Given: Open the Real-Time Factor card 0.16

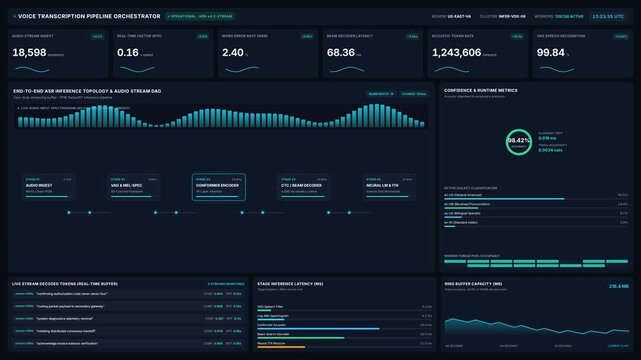Looking at the screenshot, I should pos(163,54).
